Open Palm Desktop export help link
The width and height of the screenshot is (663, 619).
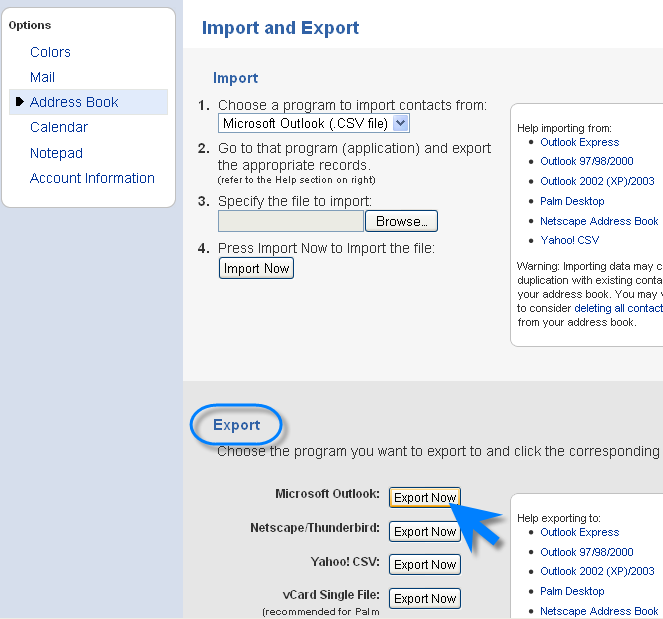572,591
